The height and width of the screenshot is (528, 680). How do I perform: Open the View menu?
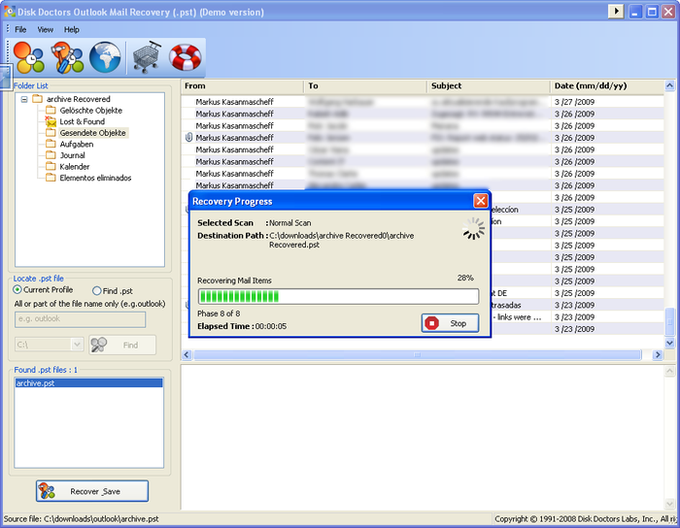[45, 29]
